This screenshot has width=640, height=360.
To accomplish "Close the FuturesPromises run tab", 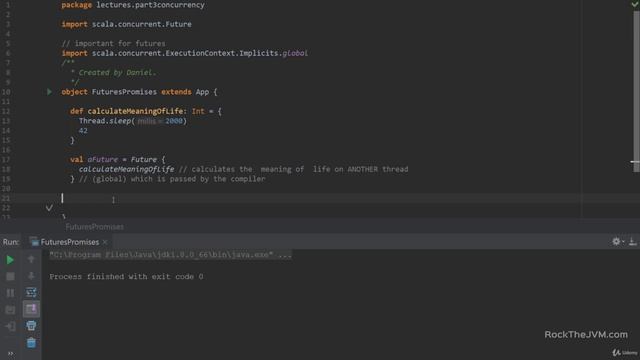I will pyautogui.click(x=105, y=242).
